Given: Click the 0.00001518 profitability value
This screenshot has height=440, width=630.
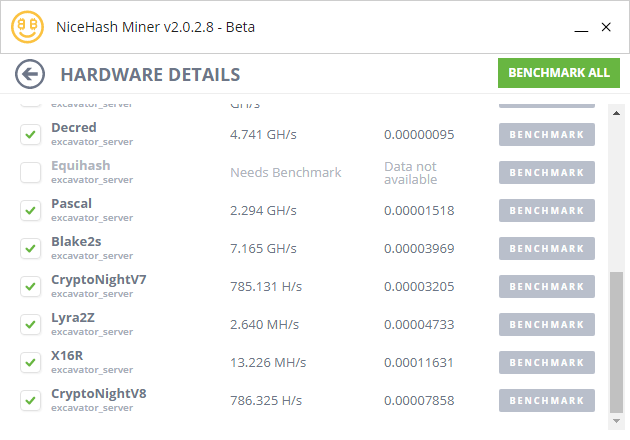Looking at the screenshot, I should [419, 211].
